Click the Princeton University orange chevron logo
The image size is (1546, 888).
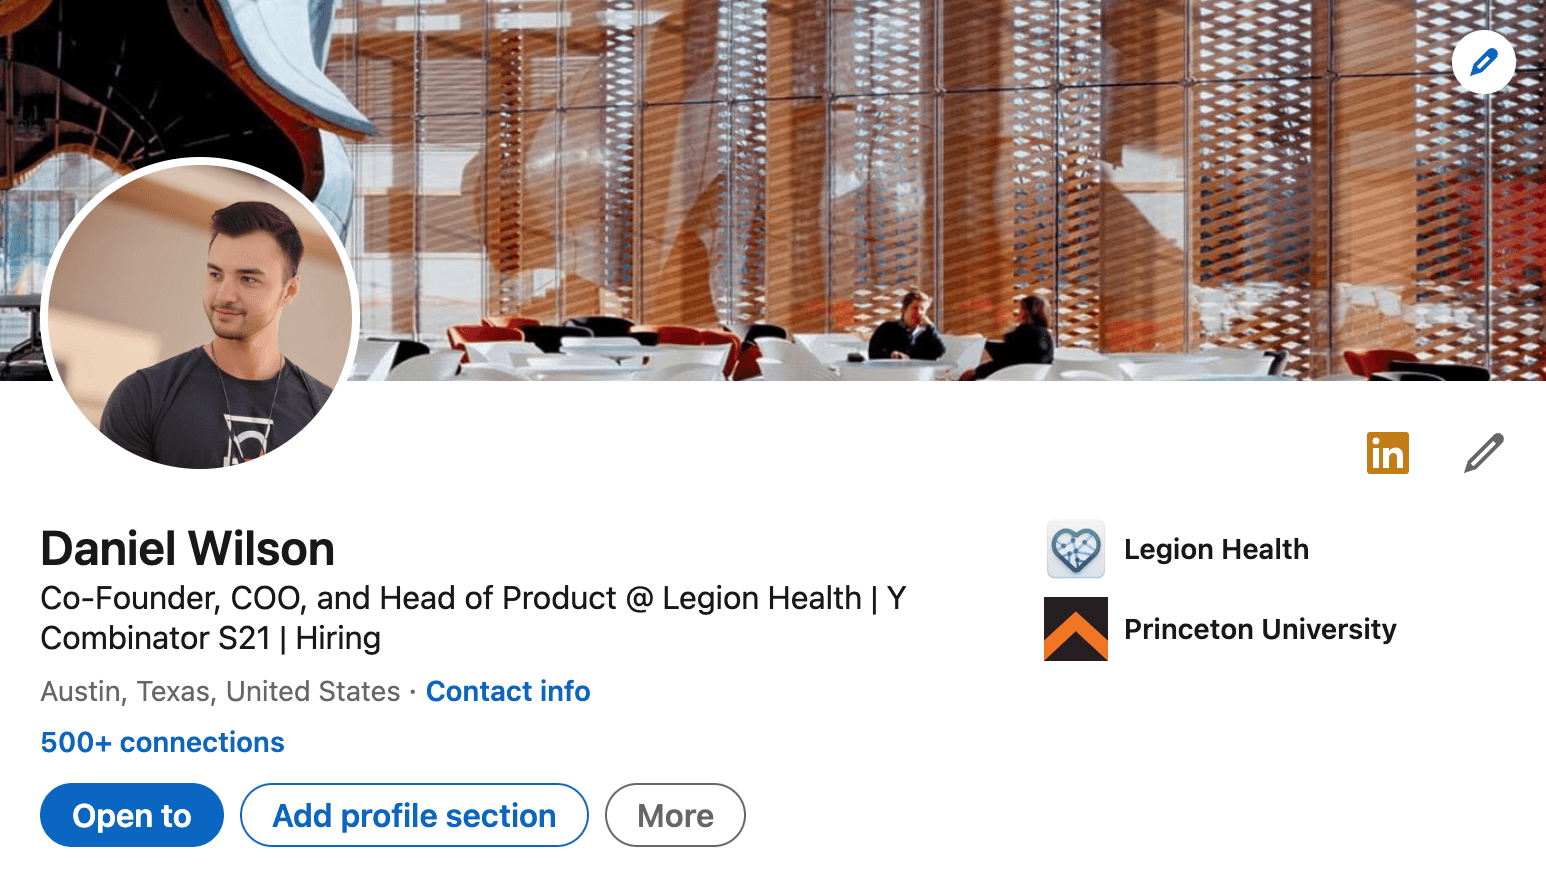pos(1076,629)
